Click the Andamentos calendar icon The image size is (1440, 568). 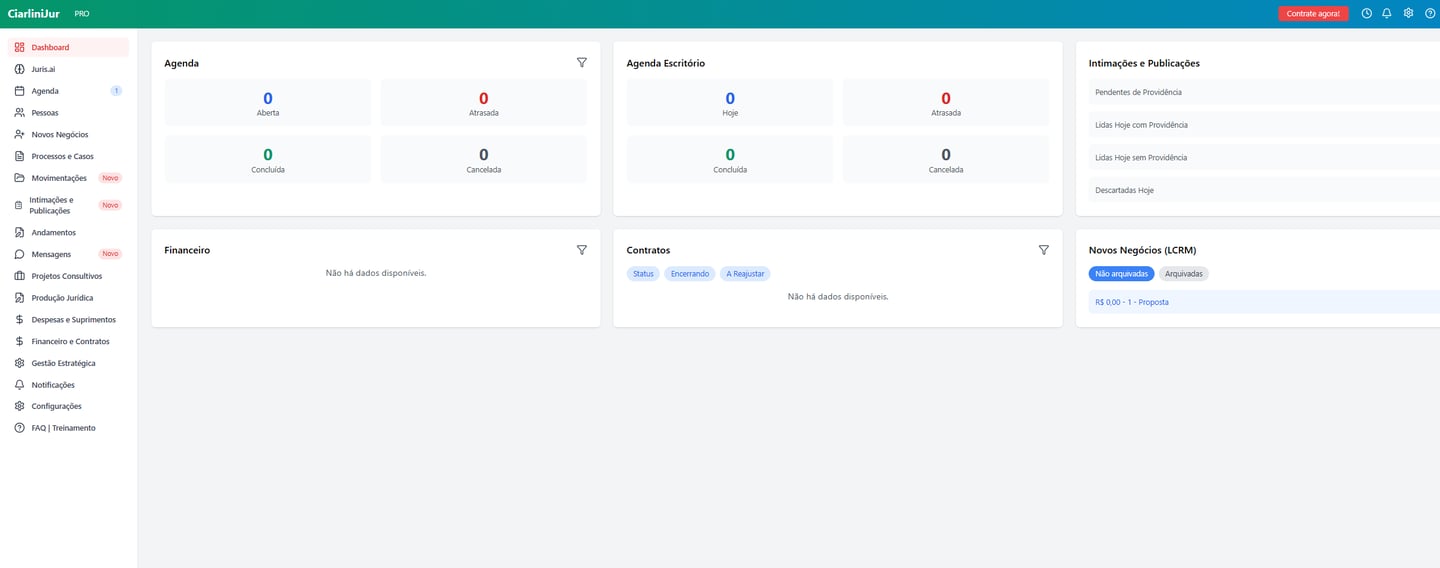coord(19,232)
